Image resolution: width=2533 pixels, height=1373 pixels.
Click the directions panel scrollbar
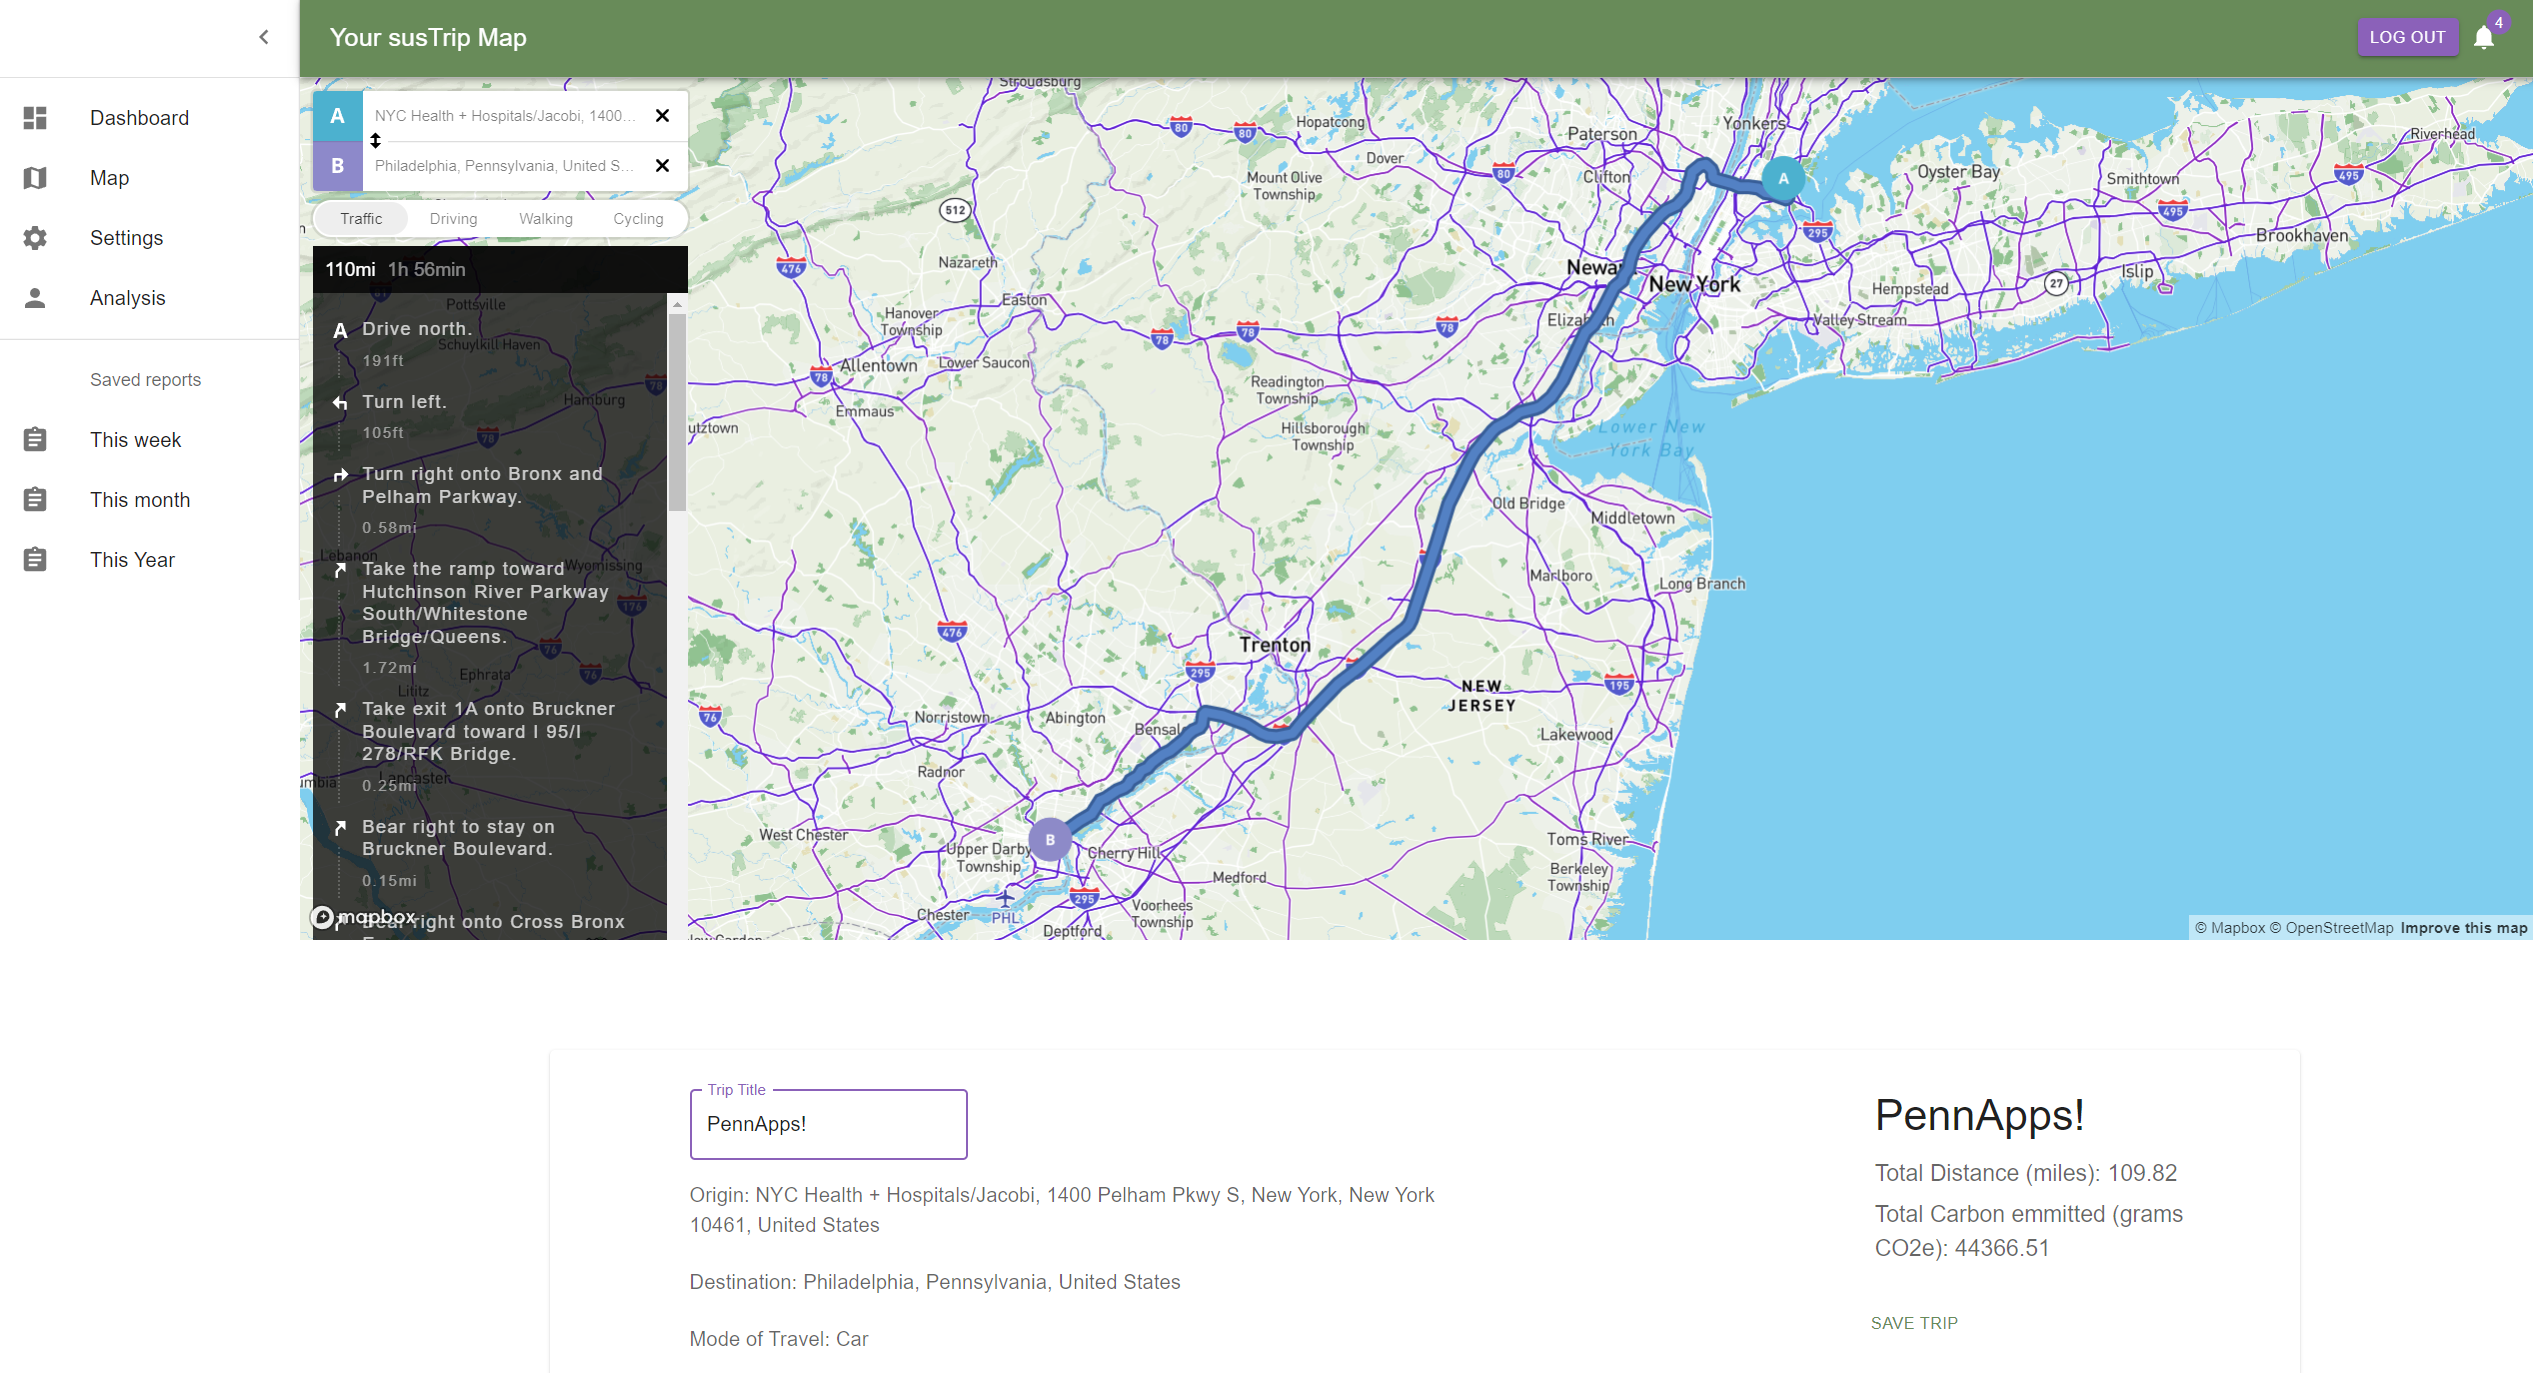coord(677,412)
